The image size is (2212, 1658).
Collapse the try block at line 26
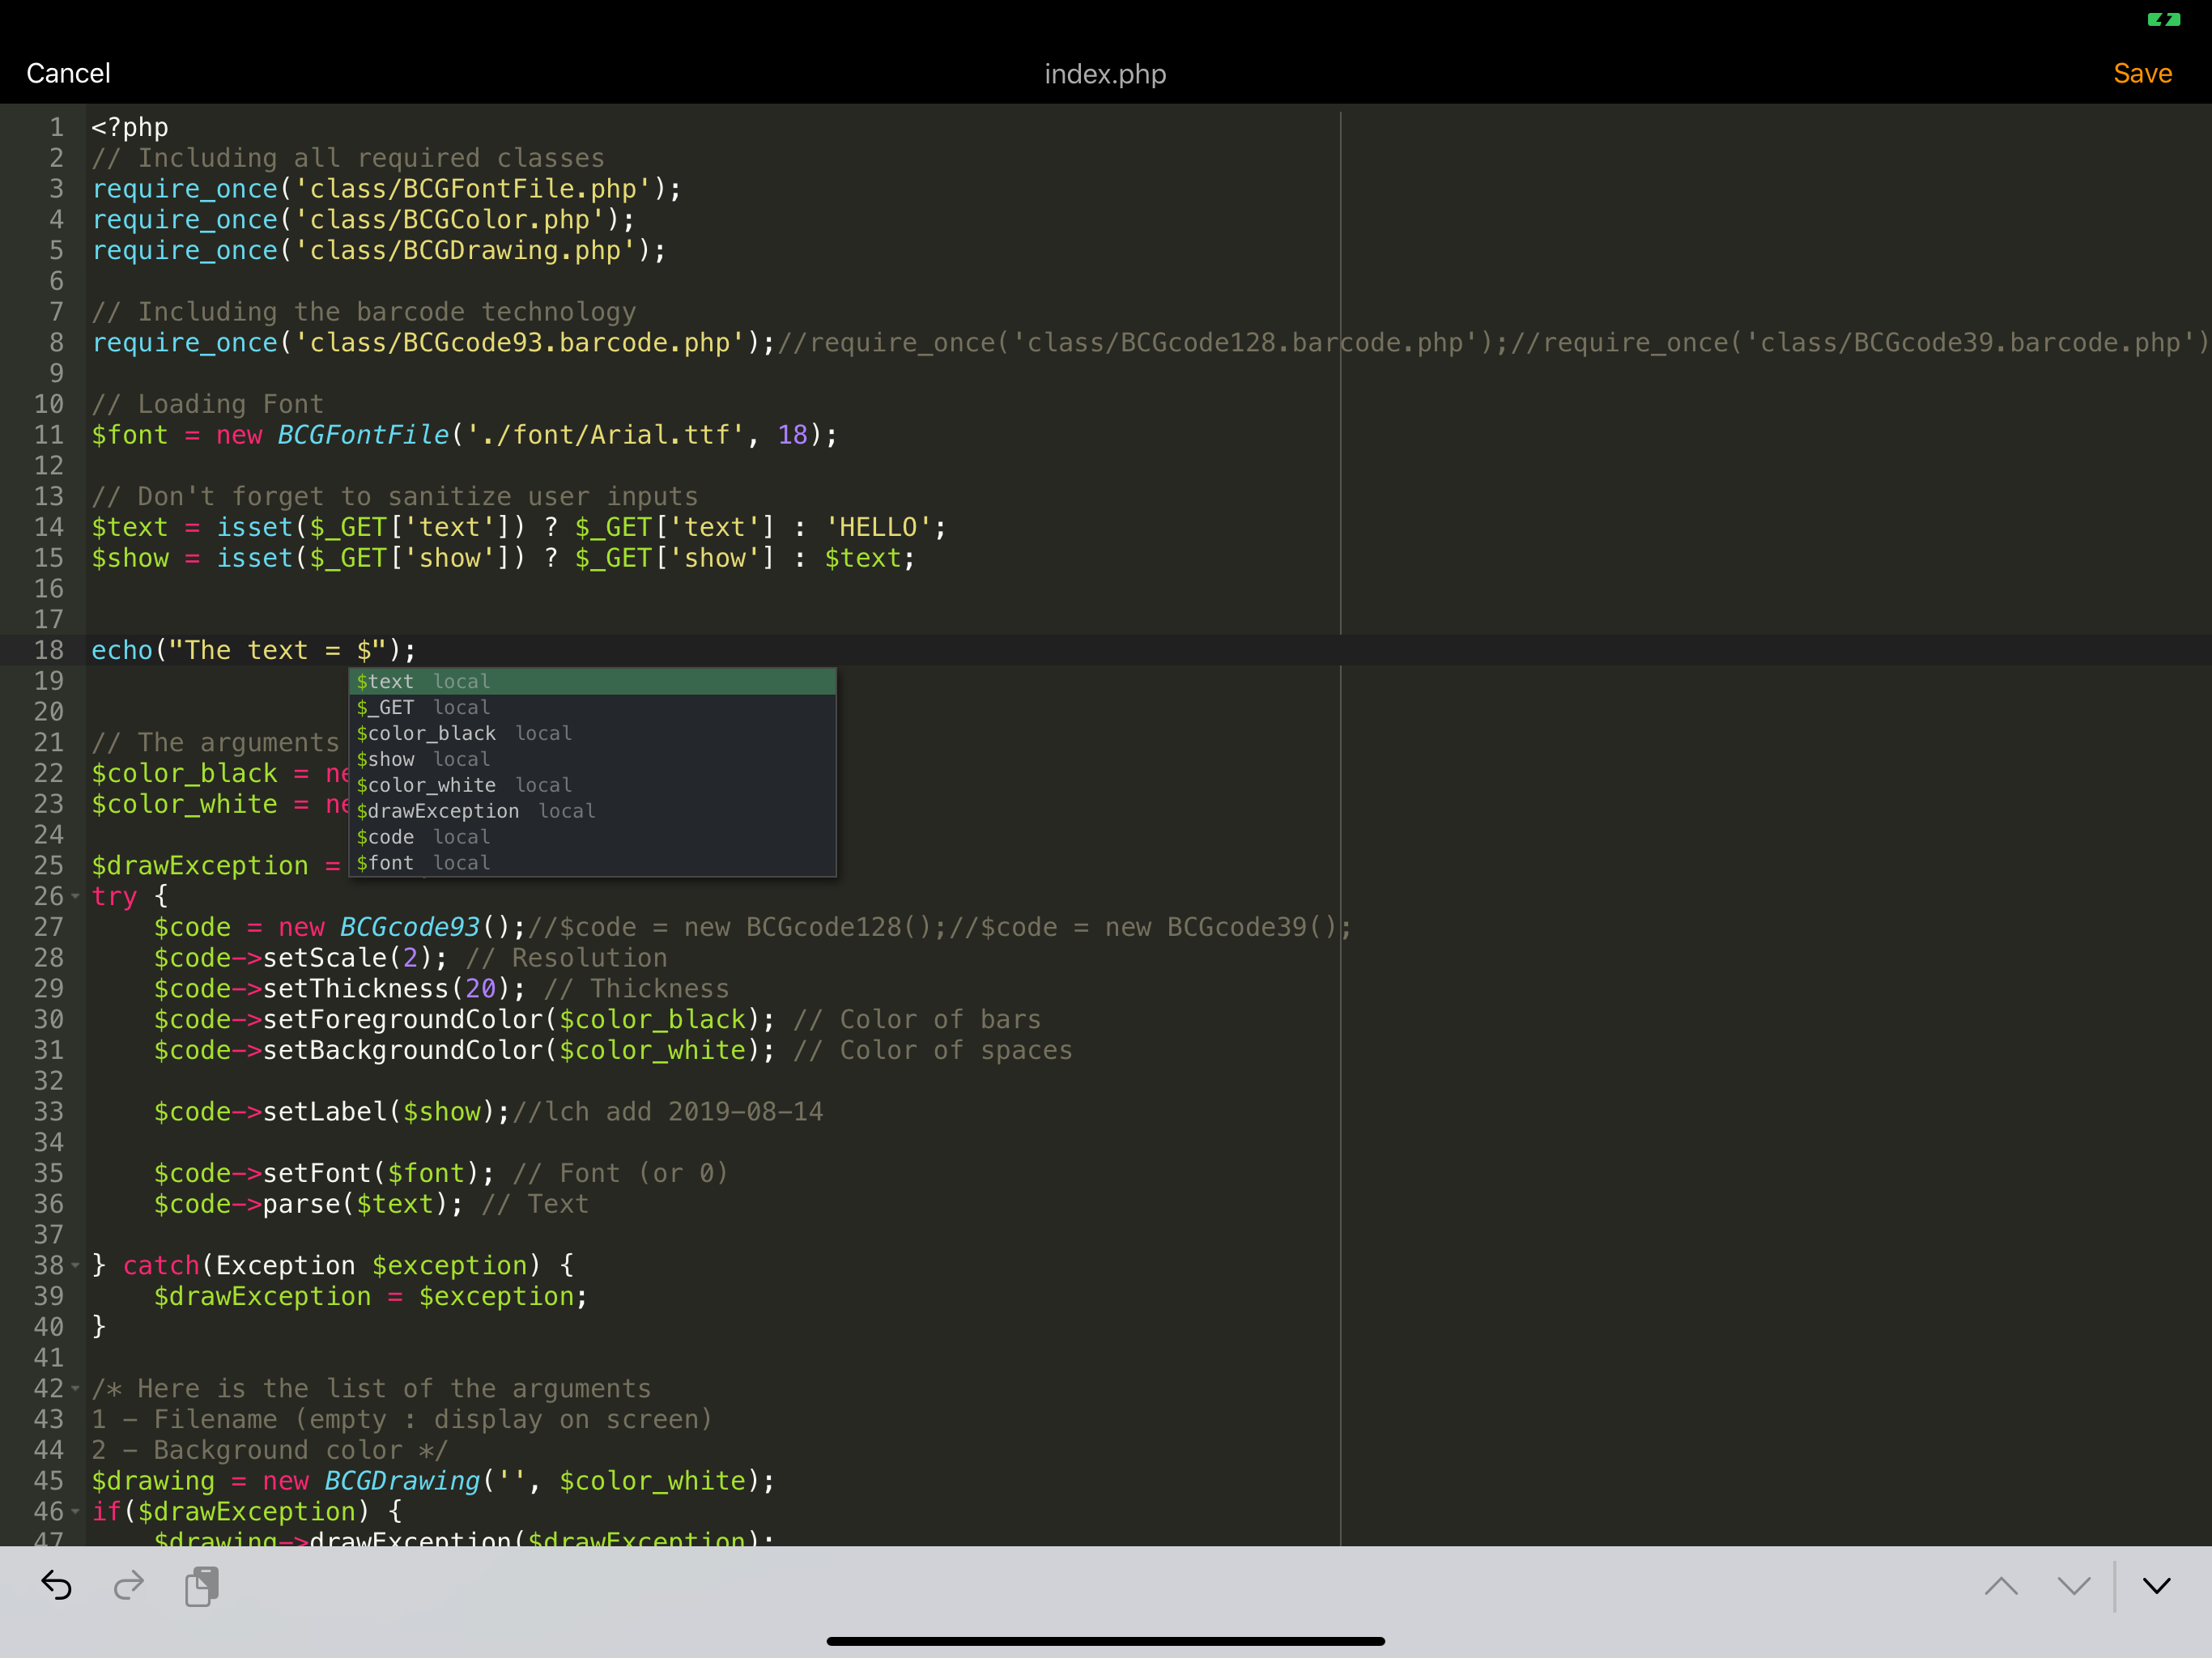coord(75,897)
